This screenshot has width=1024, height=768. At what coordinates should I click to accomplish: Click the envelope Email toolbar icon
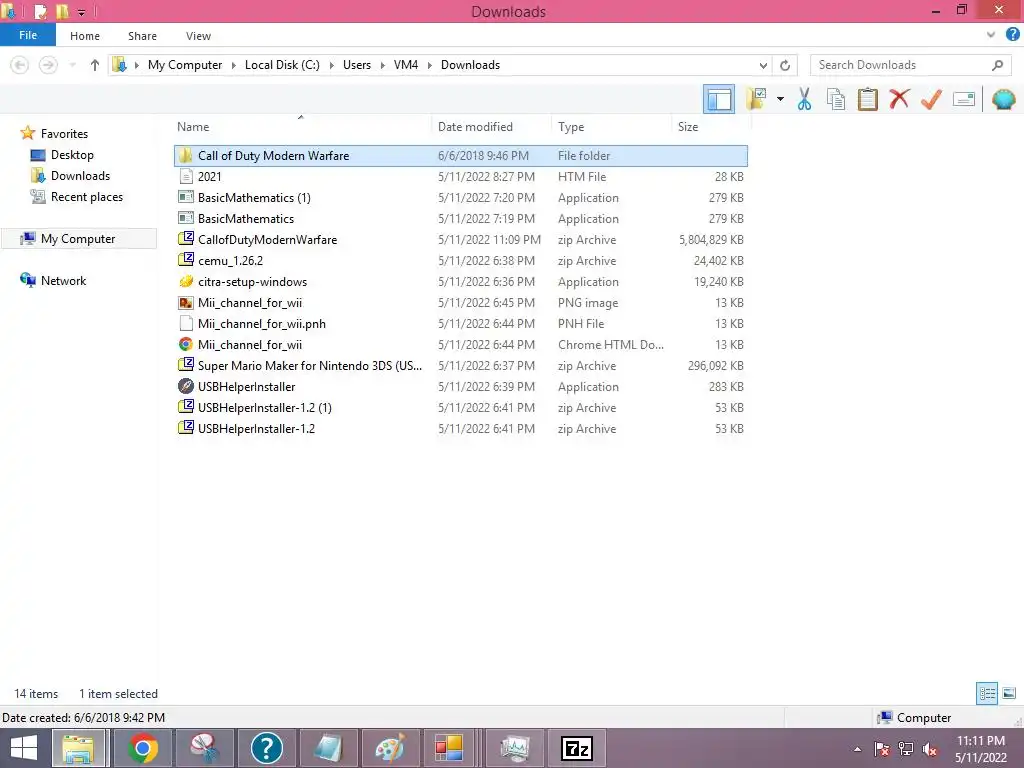click(964, 99)
